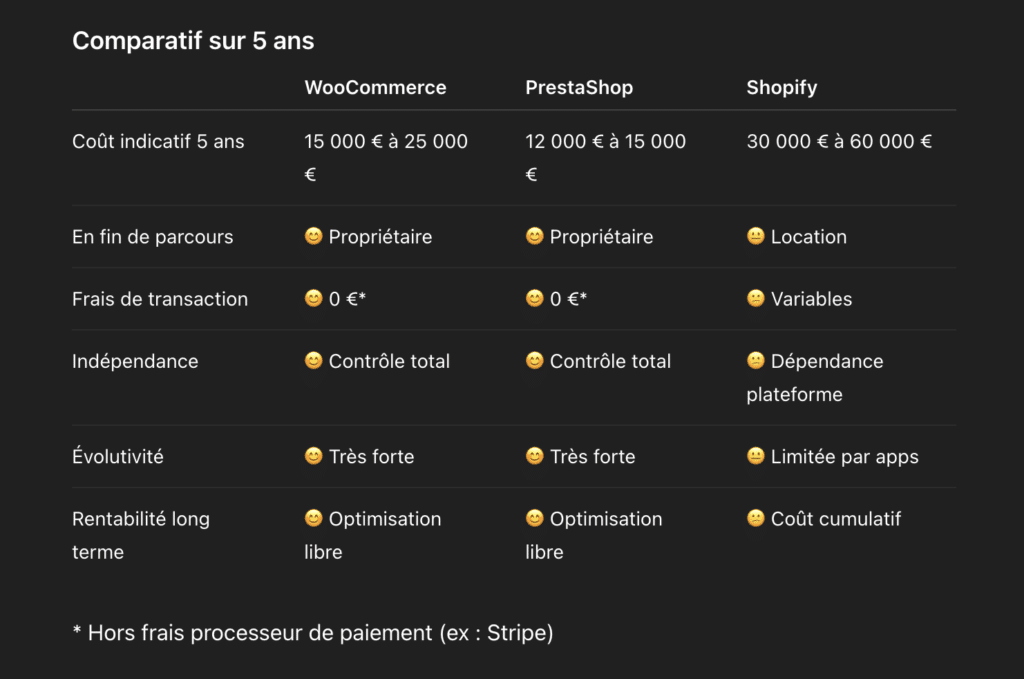The height and width of the screenshot is (679, 1024).
Task: Click the Frais de transaction row label
Action: (160, 299)
